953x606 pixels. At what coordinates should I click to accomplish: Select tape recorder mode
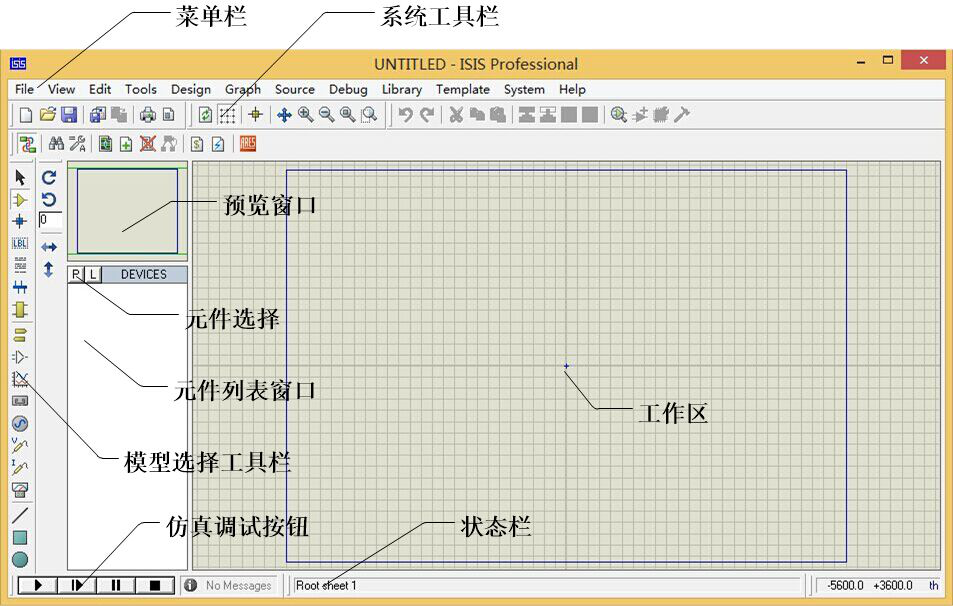[20, 401]
